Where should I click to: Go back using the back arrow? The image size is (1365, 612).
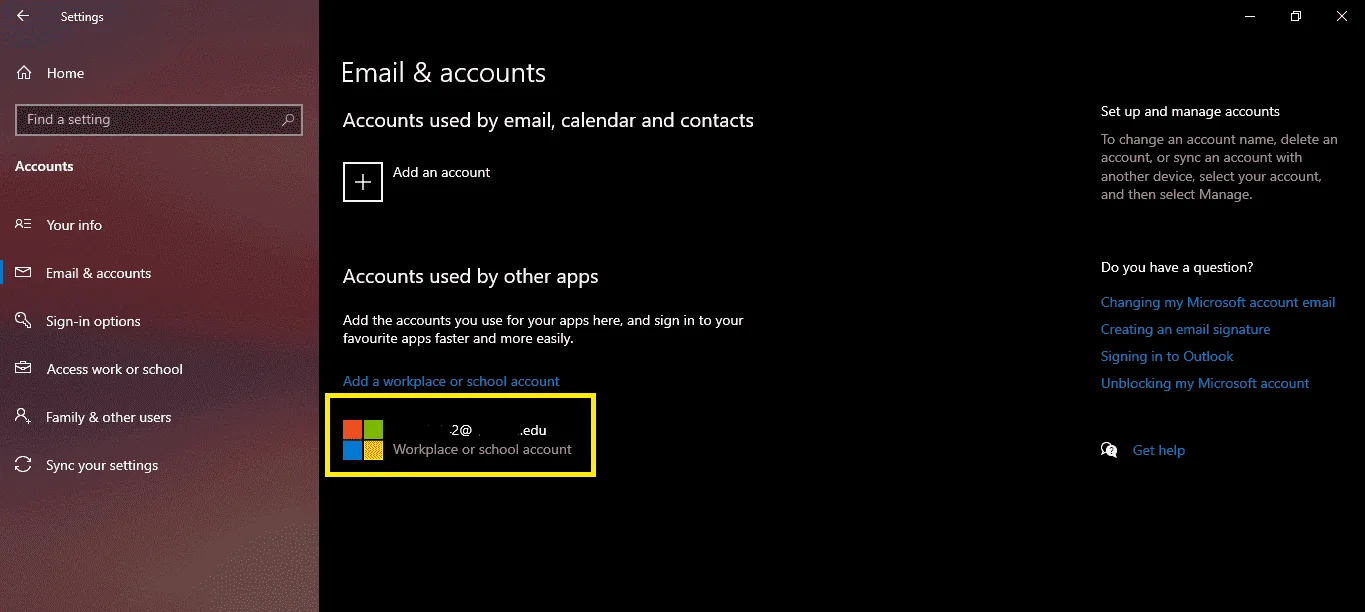[23, 16]
